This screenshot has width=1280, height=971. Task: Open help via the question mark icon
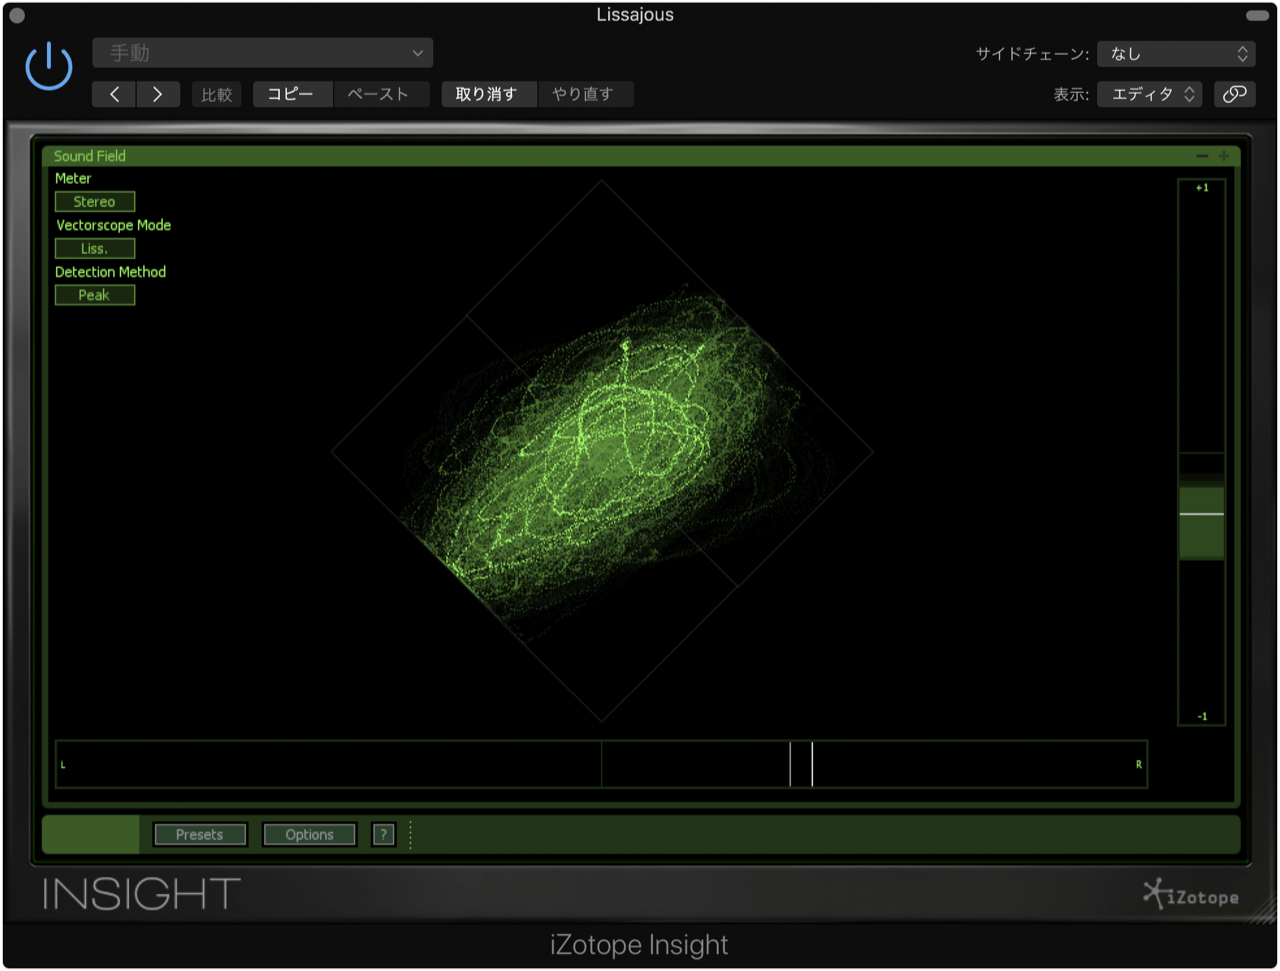pyautogui.click(x=383, y=833)
